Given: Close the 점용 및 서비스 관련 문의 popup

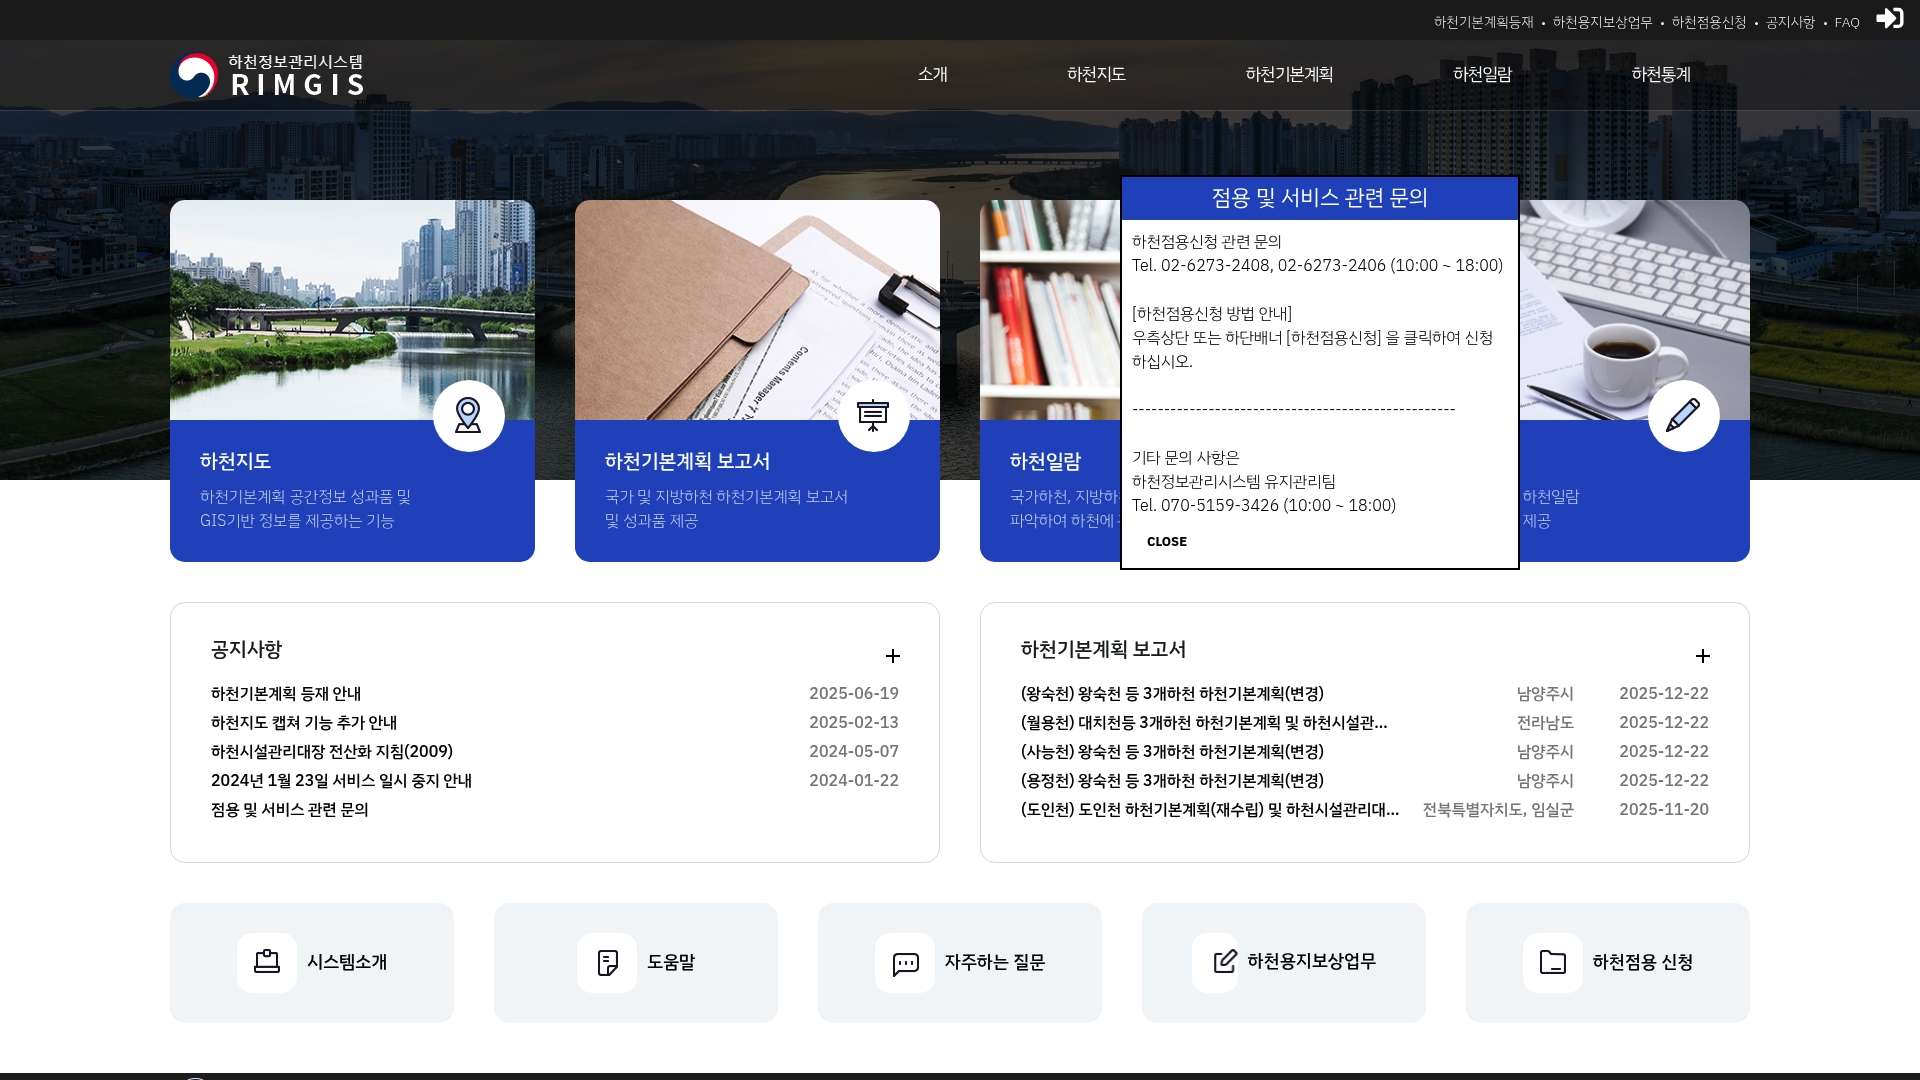Looking at the screenshot, I should coord(1166,541).
